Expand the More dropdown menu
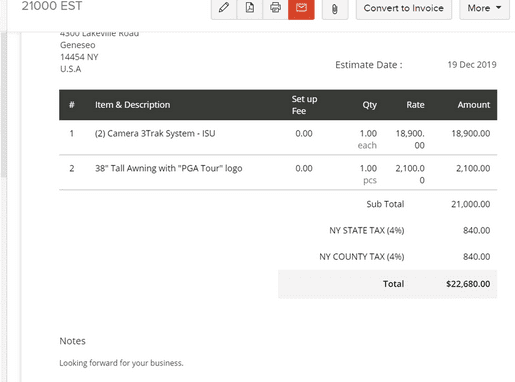Image resolution: width=515 pixels, height=382 pixels. click(x=484, y=8)
